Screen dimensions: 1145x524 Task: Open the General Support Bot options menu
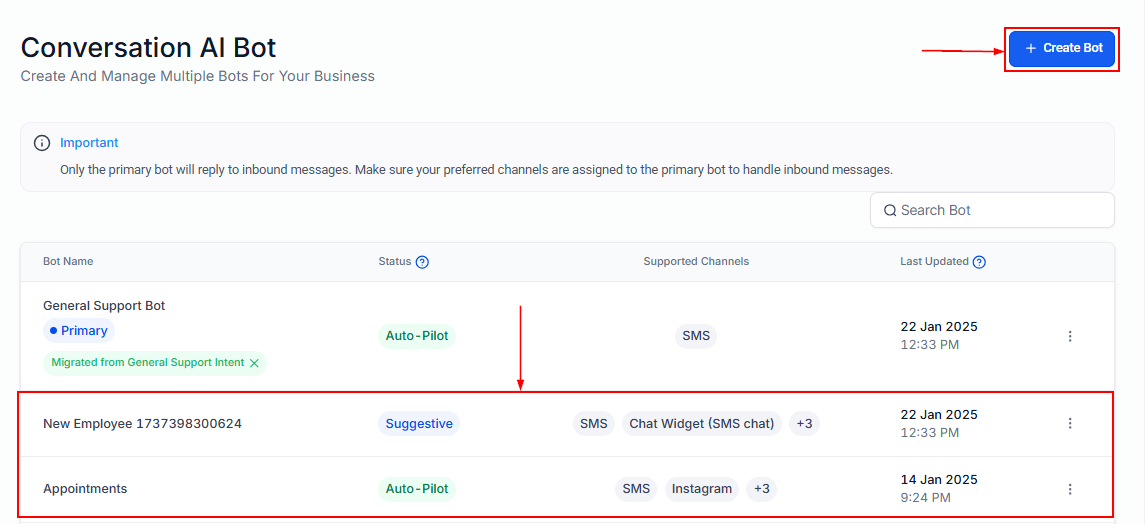pyautogui.click(x=1070, y=336)
